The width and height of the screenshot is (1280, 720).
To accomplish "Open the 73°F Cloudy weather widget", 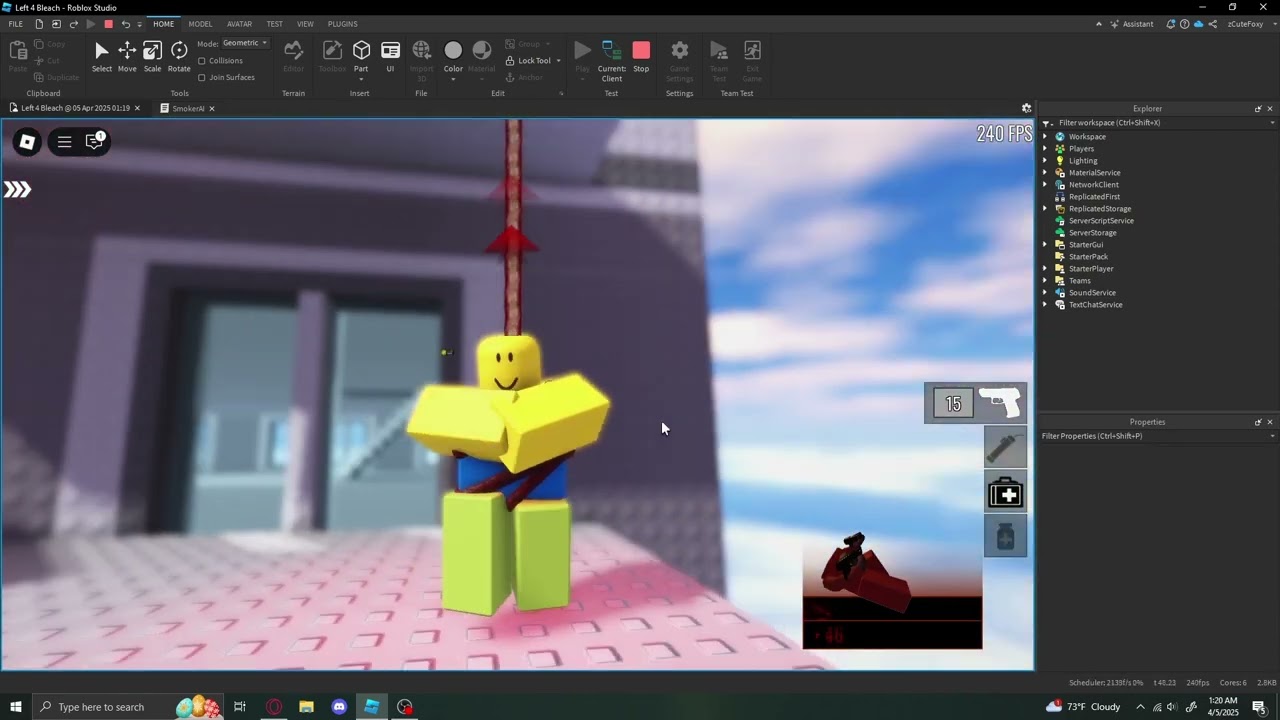I will pos(1083,707).
